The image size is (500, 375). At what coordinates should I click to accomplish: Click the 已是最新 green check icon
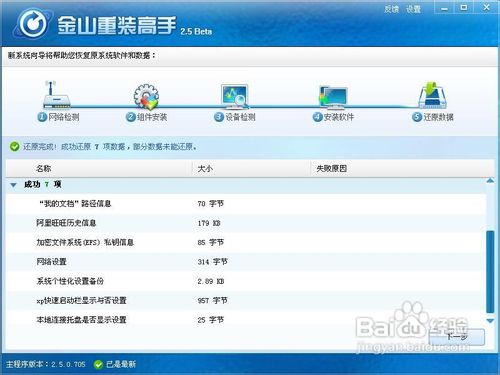coord(98,364)
